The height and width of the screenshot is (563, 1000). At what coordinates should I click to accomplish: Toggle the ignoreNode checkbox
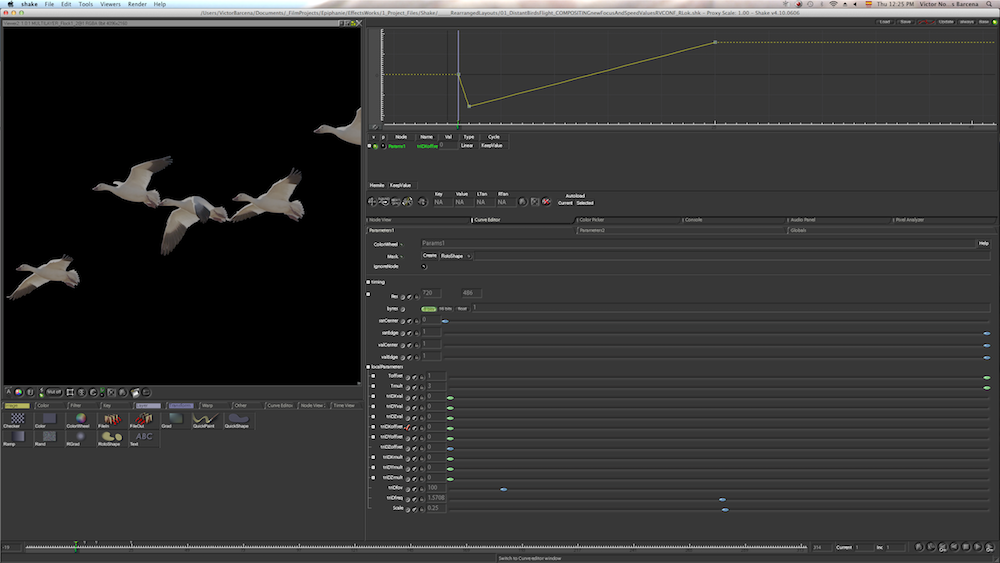[424, 267]
